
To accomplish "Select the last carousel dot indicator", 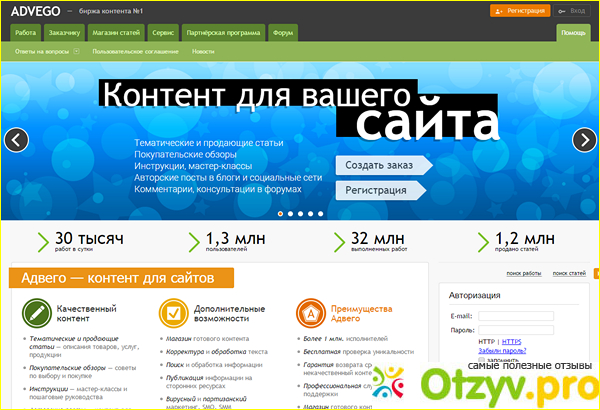I will 320,213.
